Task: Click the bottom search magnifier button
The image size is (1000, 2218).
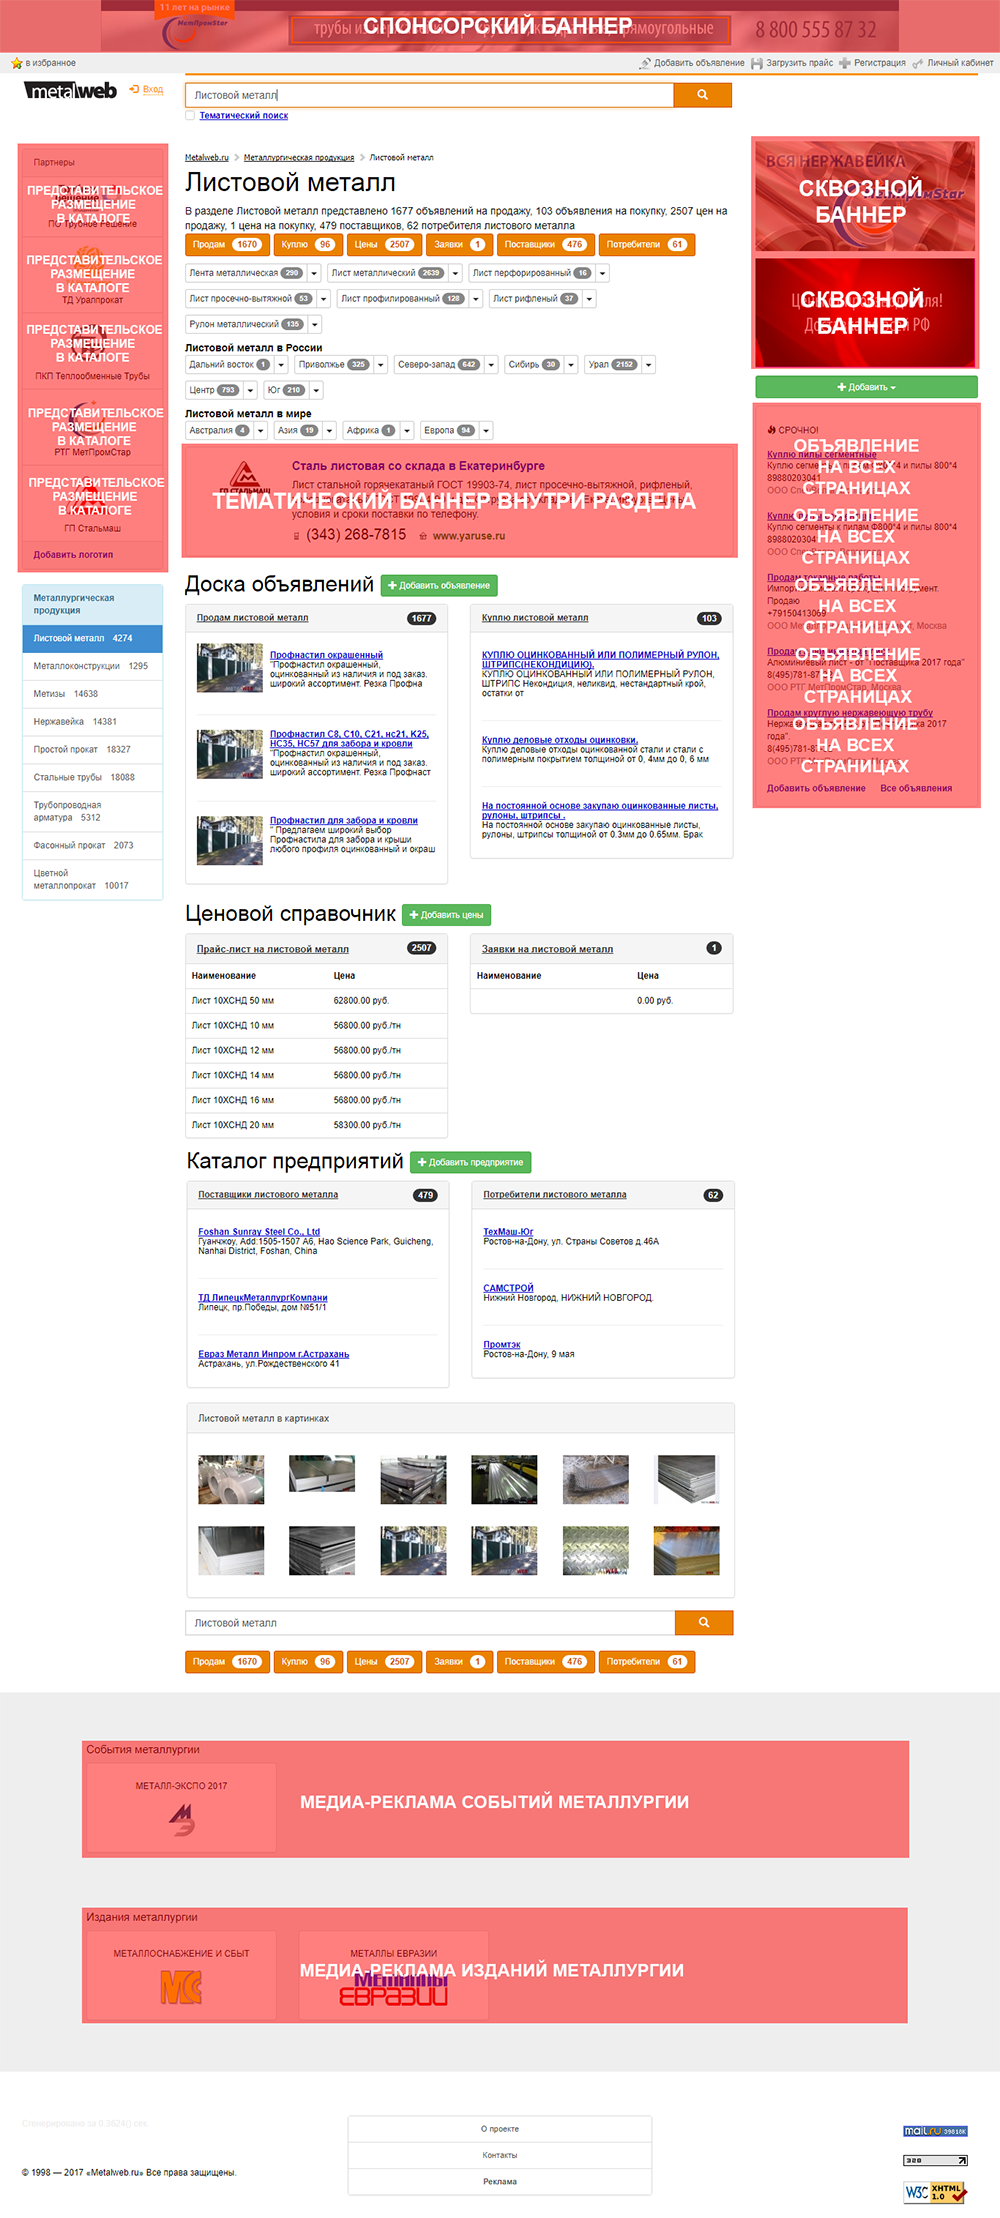Action: [703, 1622]
